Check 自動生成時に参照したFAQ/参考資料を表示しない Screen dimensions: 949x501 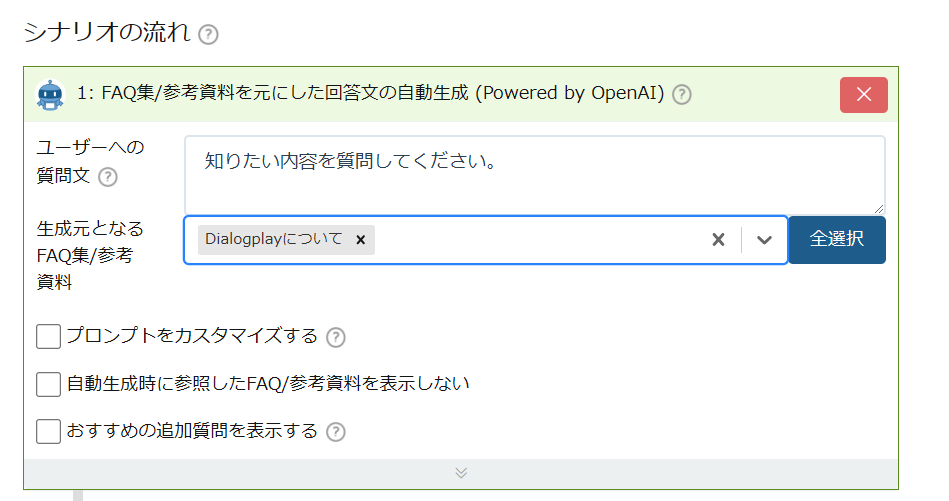pos(48,384)
